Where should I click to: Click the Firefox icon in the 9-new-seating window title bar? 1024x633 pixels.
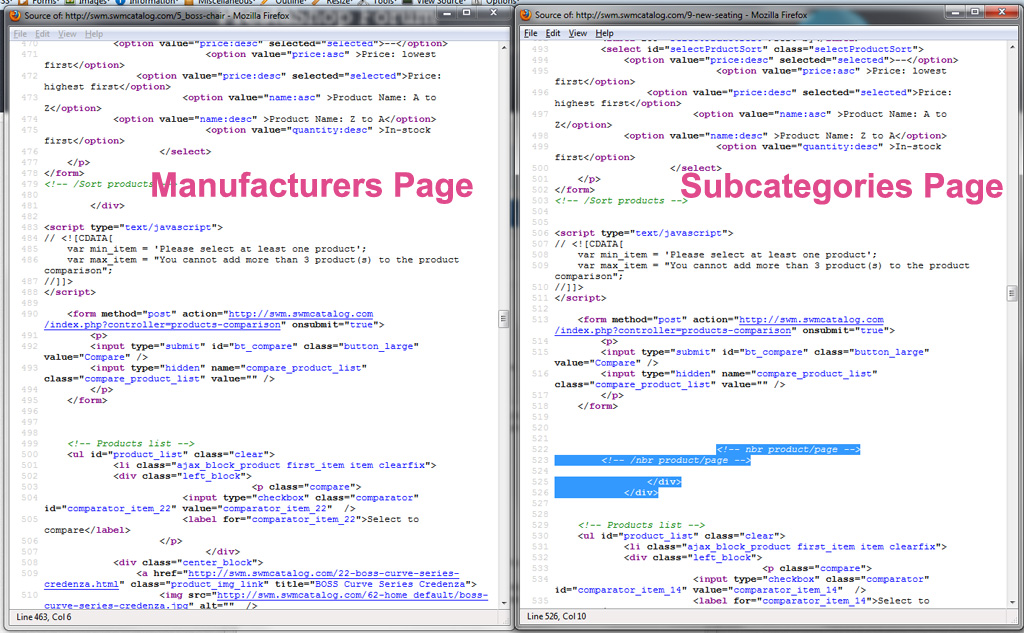[526, 14]
